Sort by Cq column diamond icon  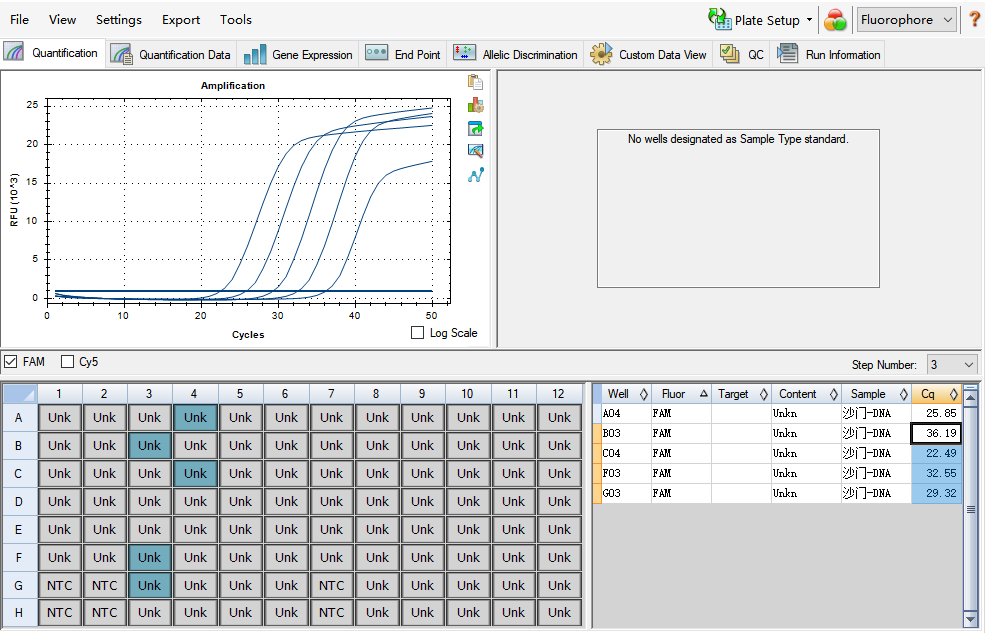(954, 394)
